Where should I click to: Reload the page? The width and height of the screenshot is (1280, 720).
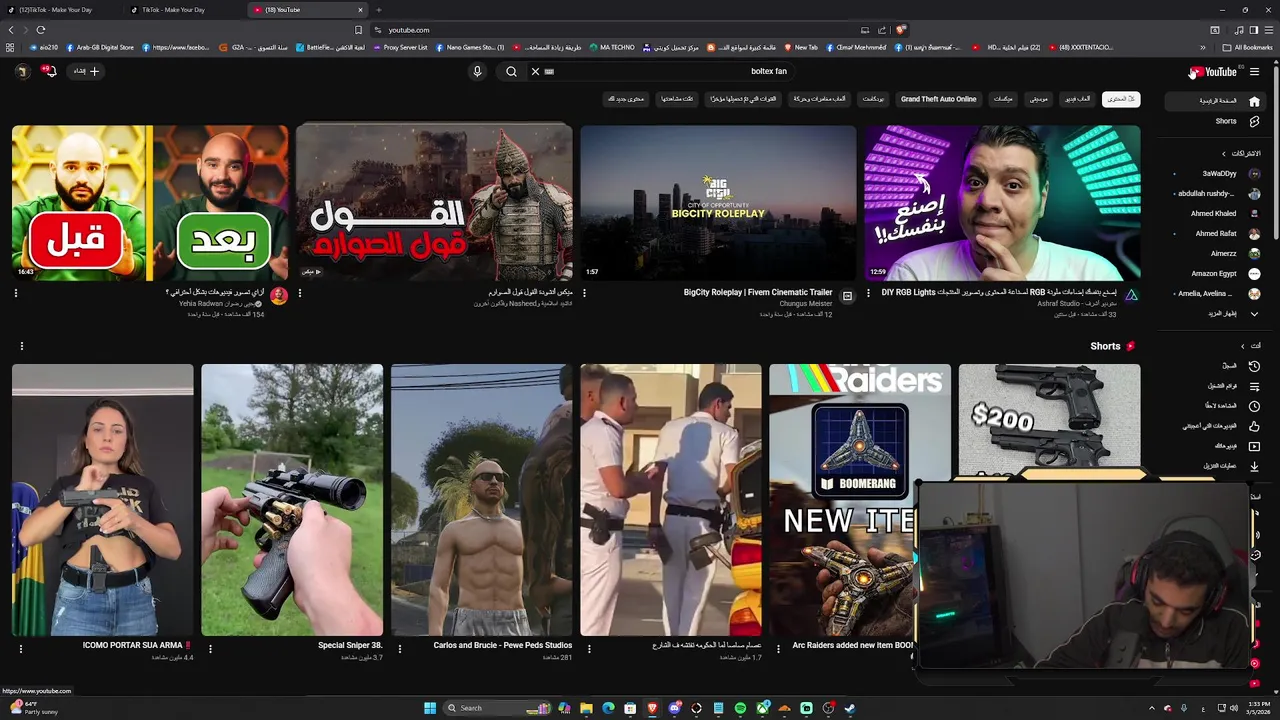[x=41, y=30]
